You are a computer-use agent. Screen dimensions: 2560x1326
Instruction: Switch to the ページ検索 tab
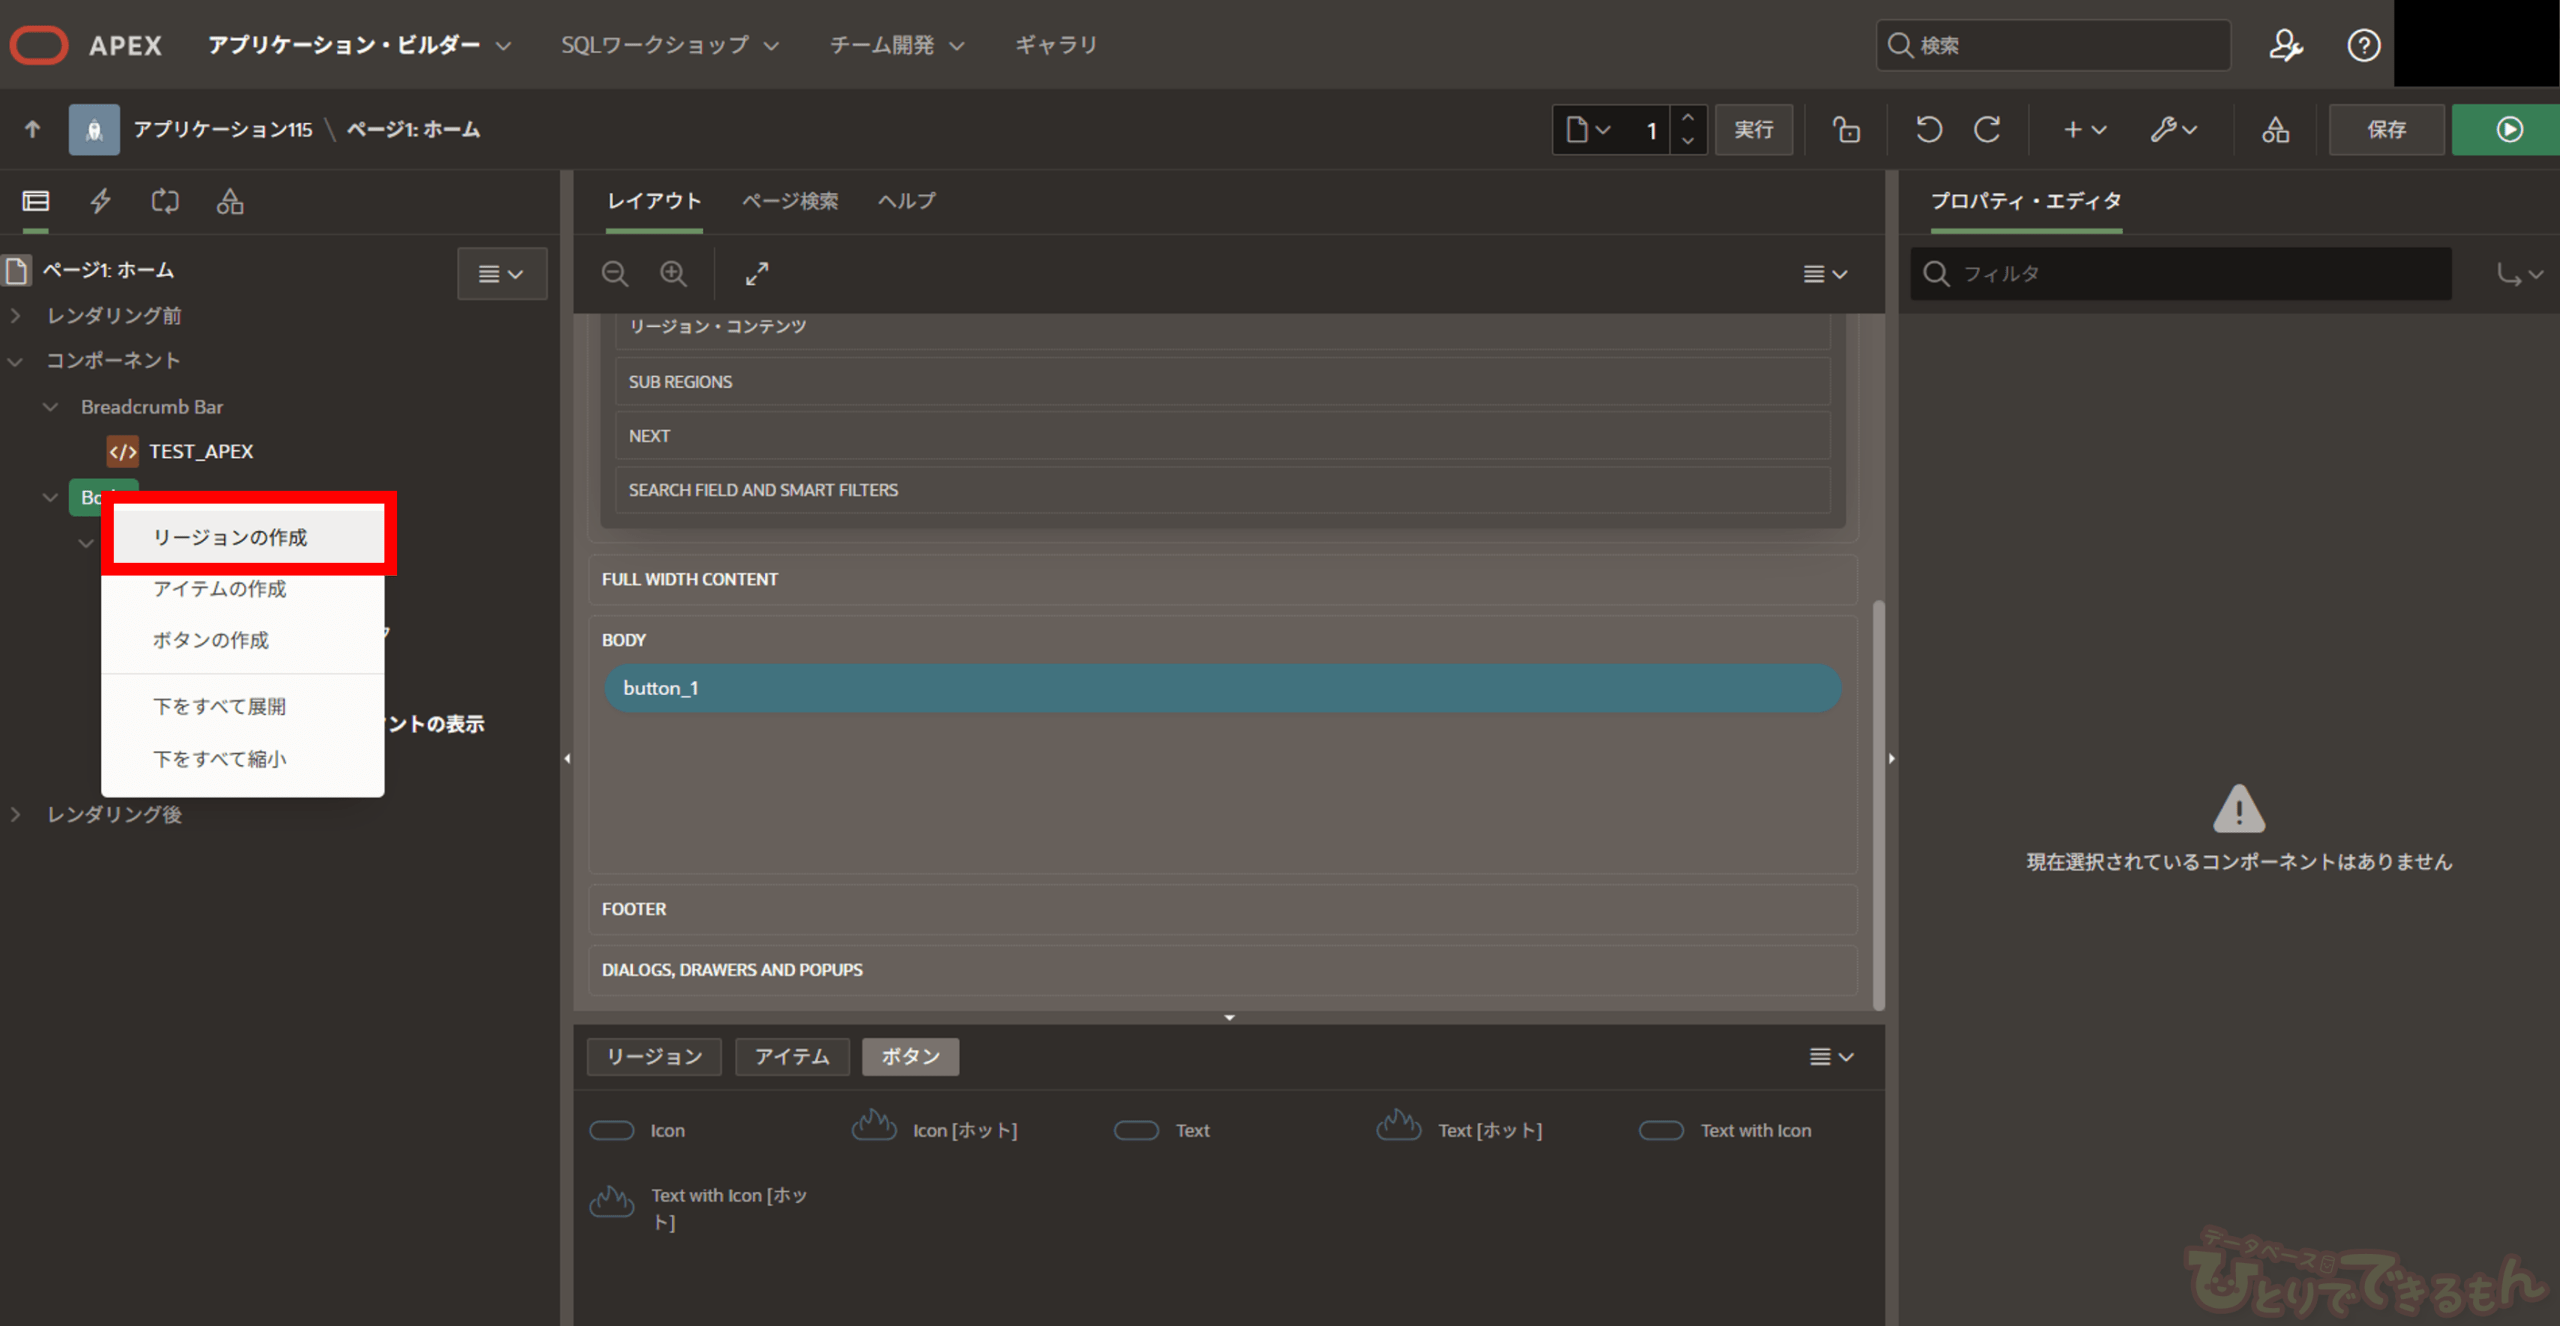(789, 201)
